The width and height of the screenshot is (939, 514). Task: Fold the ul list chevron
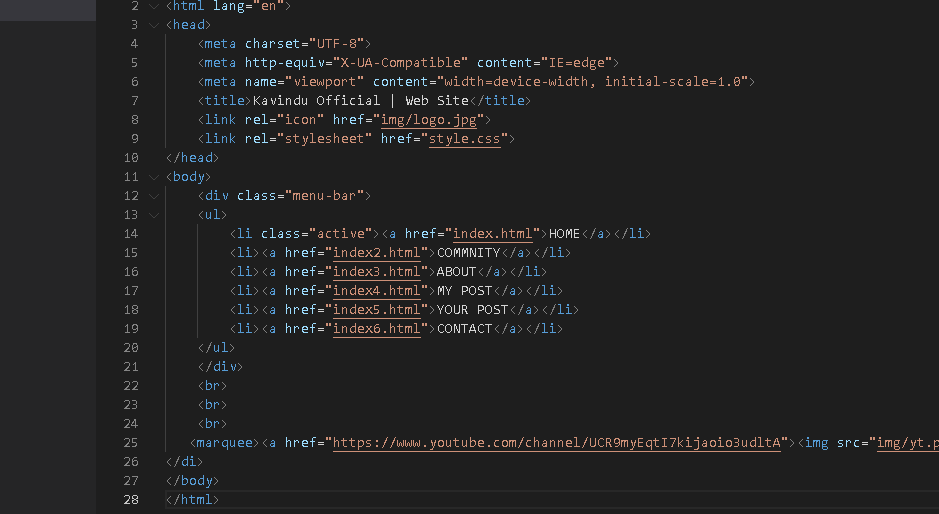click(x=153, y=215)
